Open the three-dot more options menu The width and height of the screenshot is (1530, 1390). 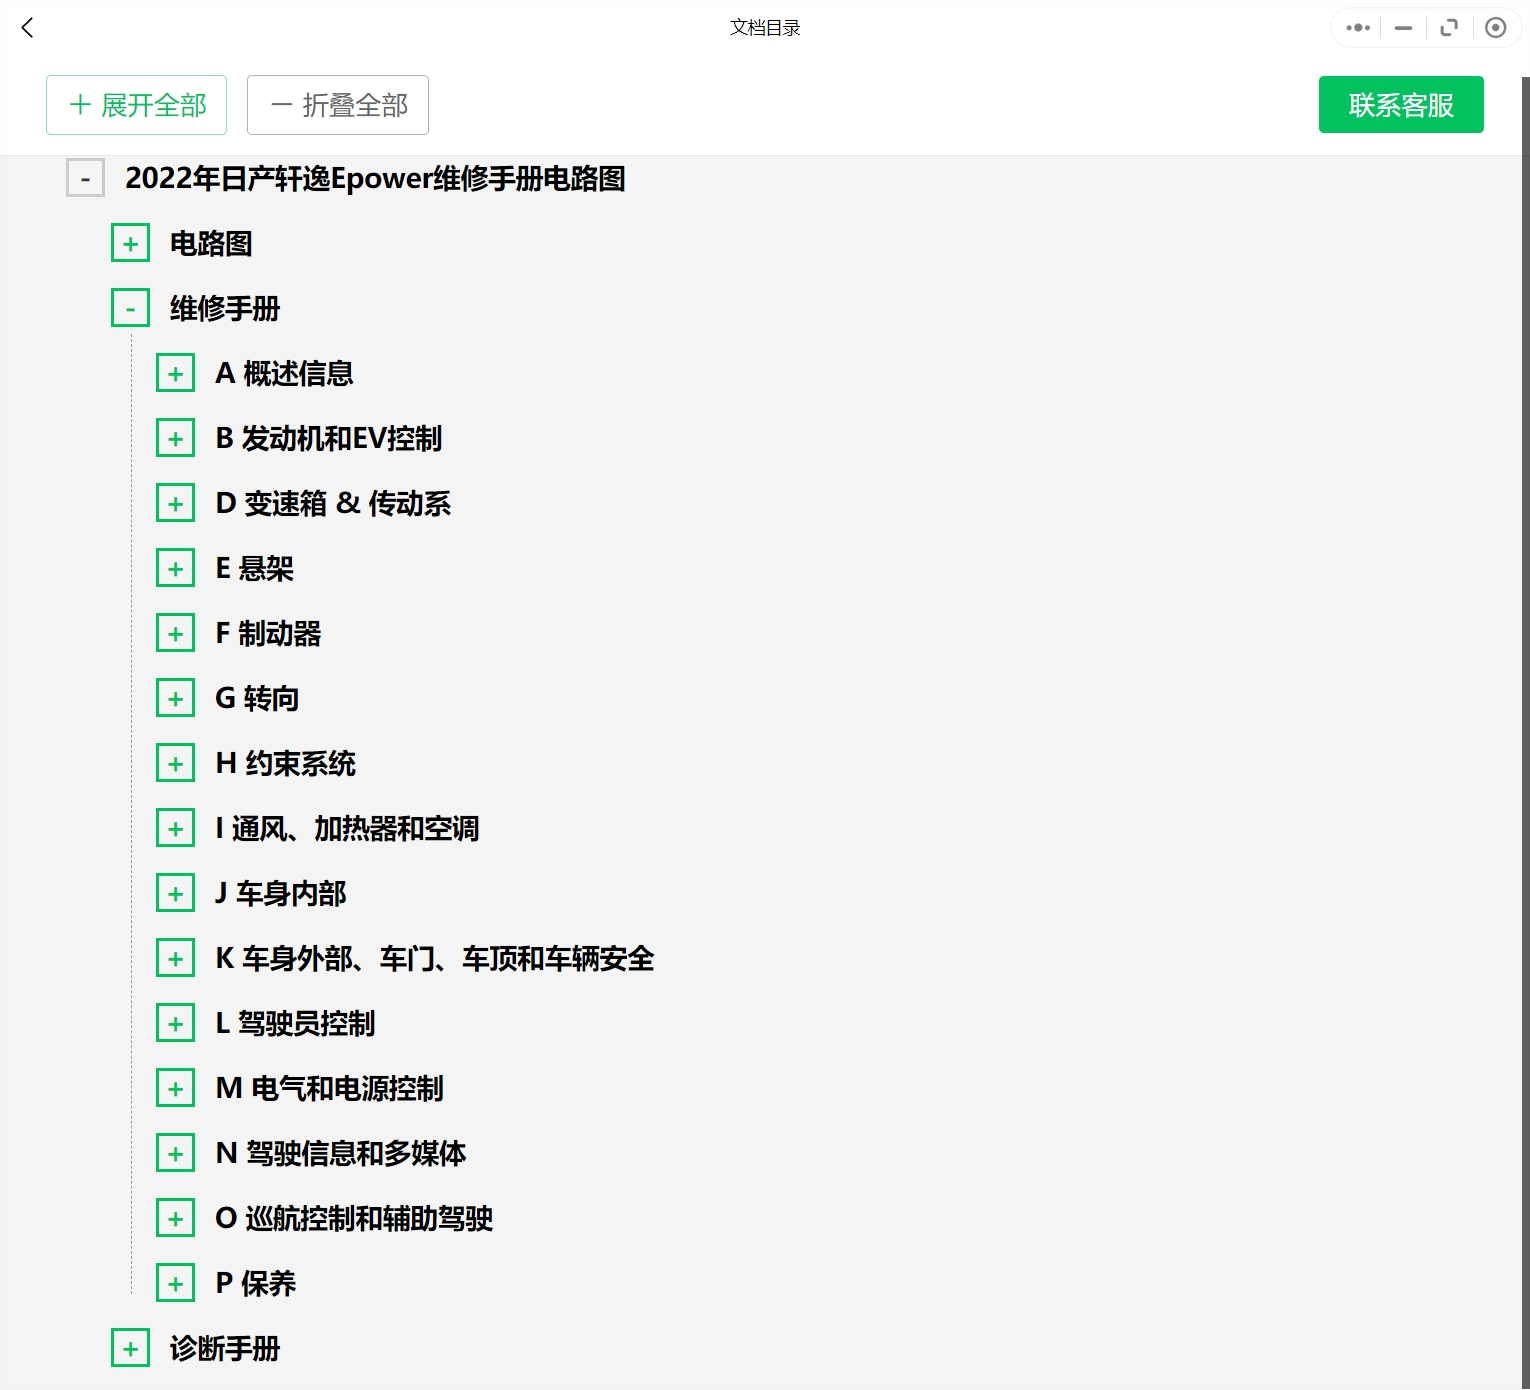point(1357,28)
